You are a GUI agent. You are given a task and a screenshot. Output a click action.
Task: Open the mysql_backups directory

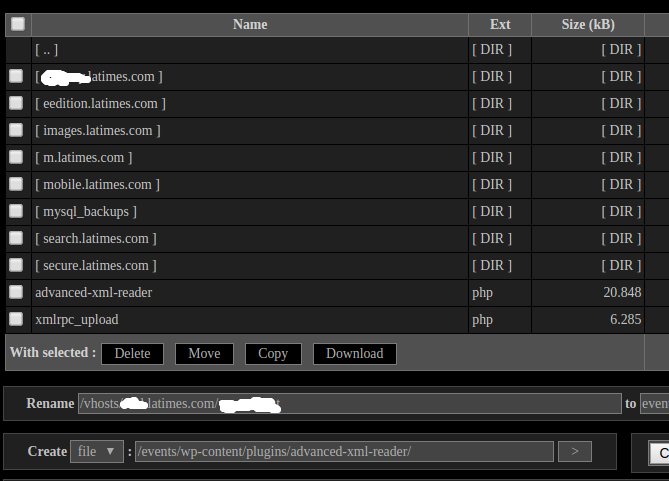click(x=86, y=212)
